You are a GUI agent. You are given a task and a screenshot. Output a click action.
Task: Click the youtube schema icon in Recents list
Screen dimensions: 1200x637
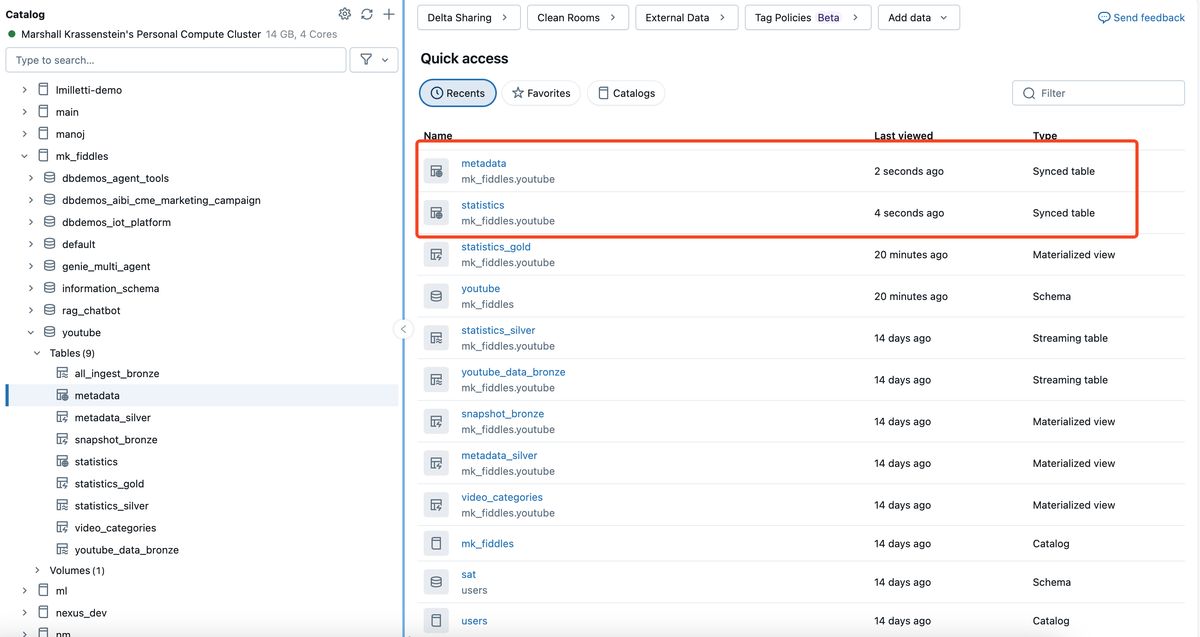(x=436, y=296)
